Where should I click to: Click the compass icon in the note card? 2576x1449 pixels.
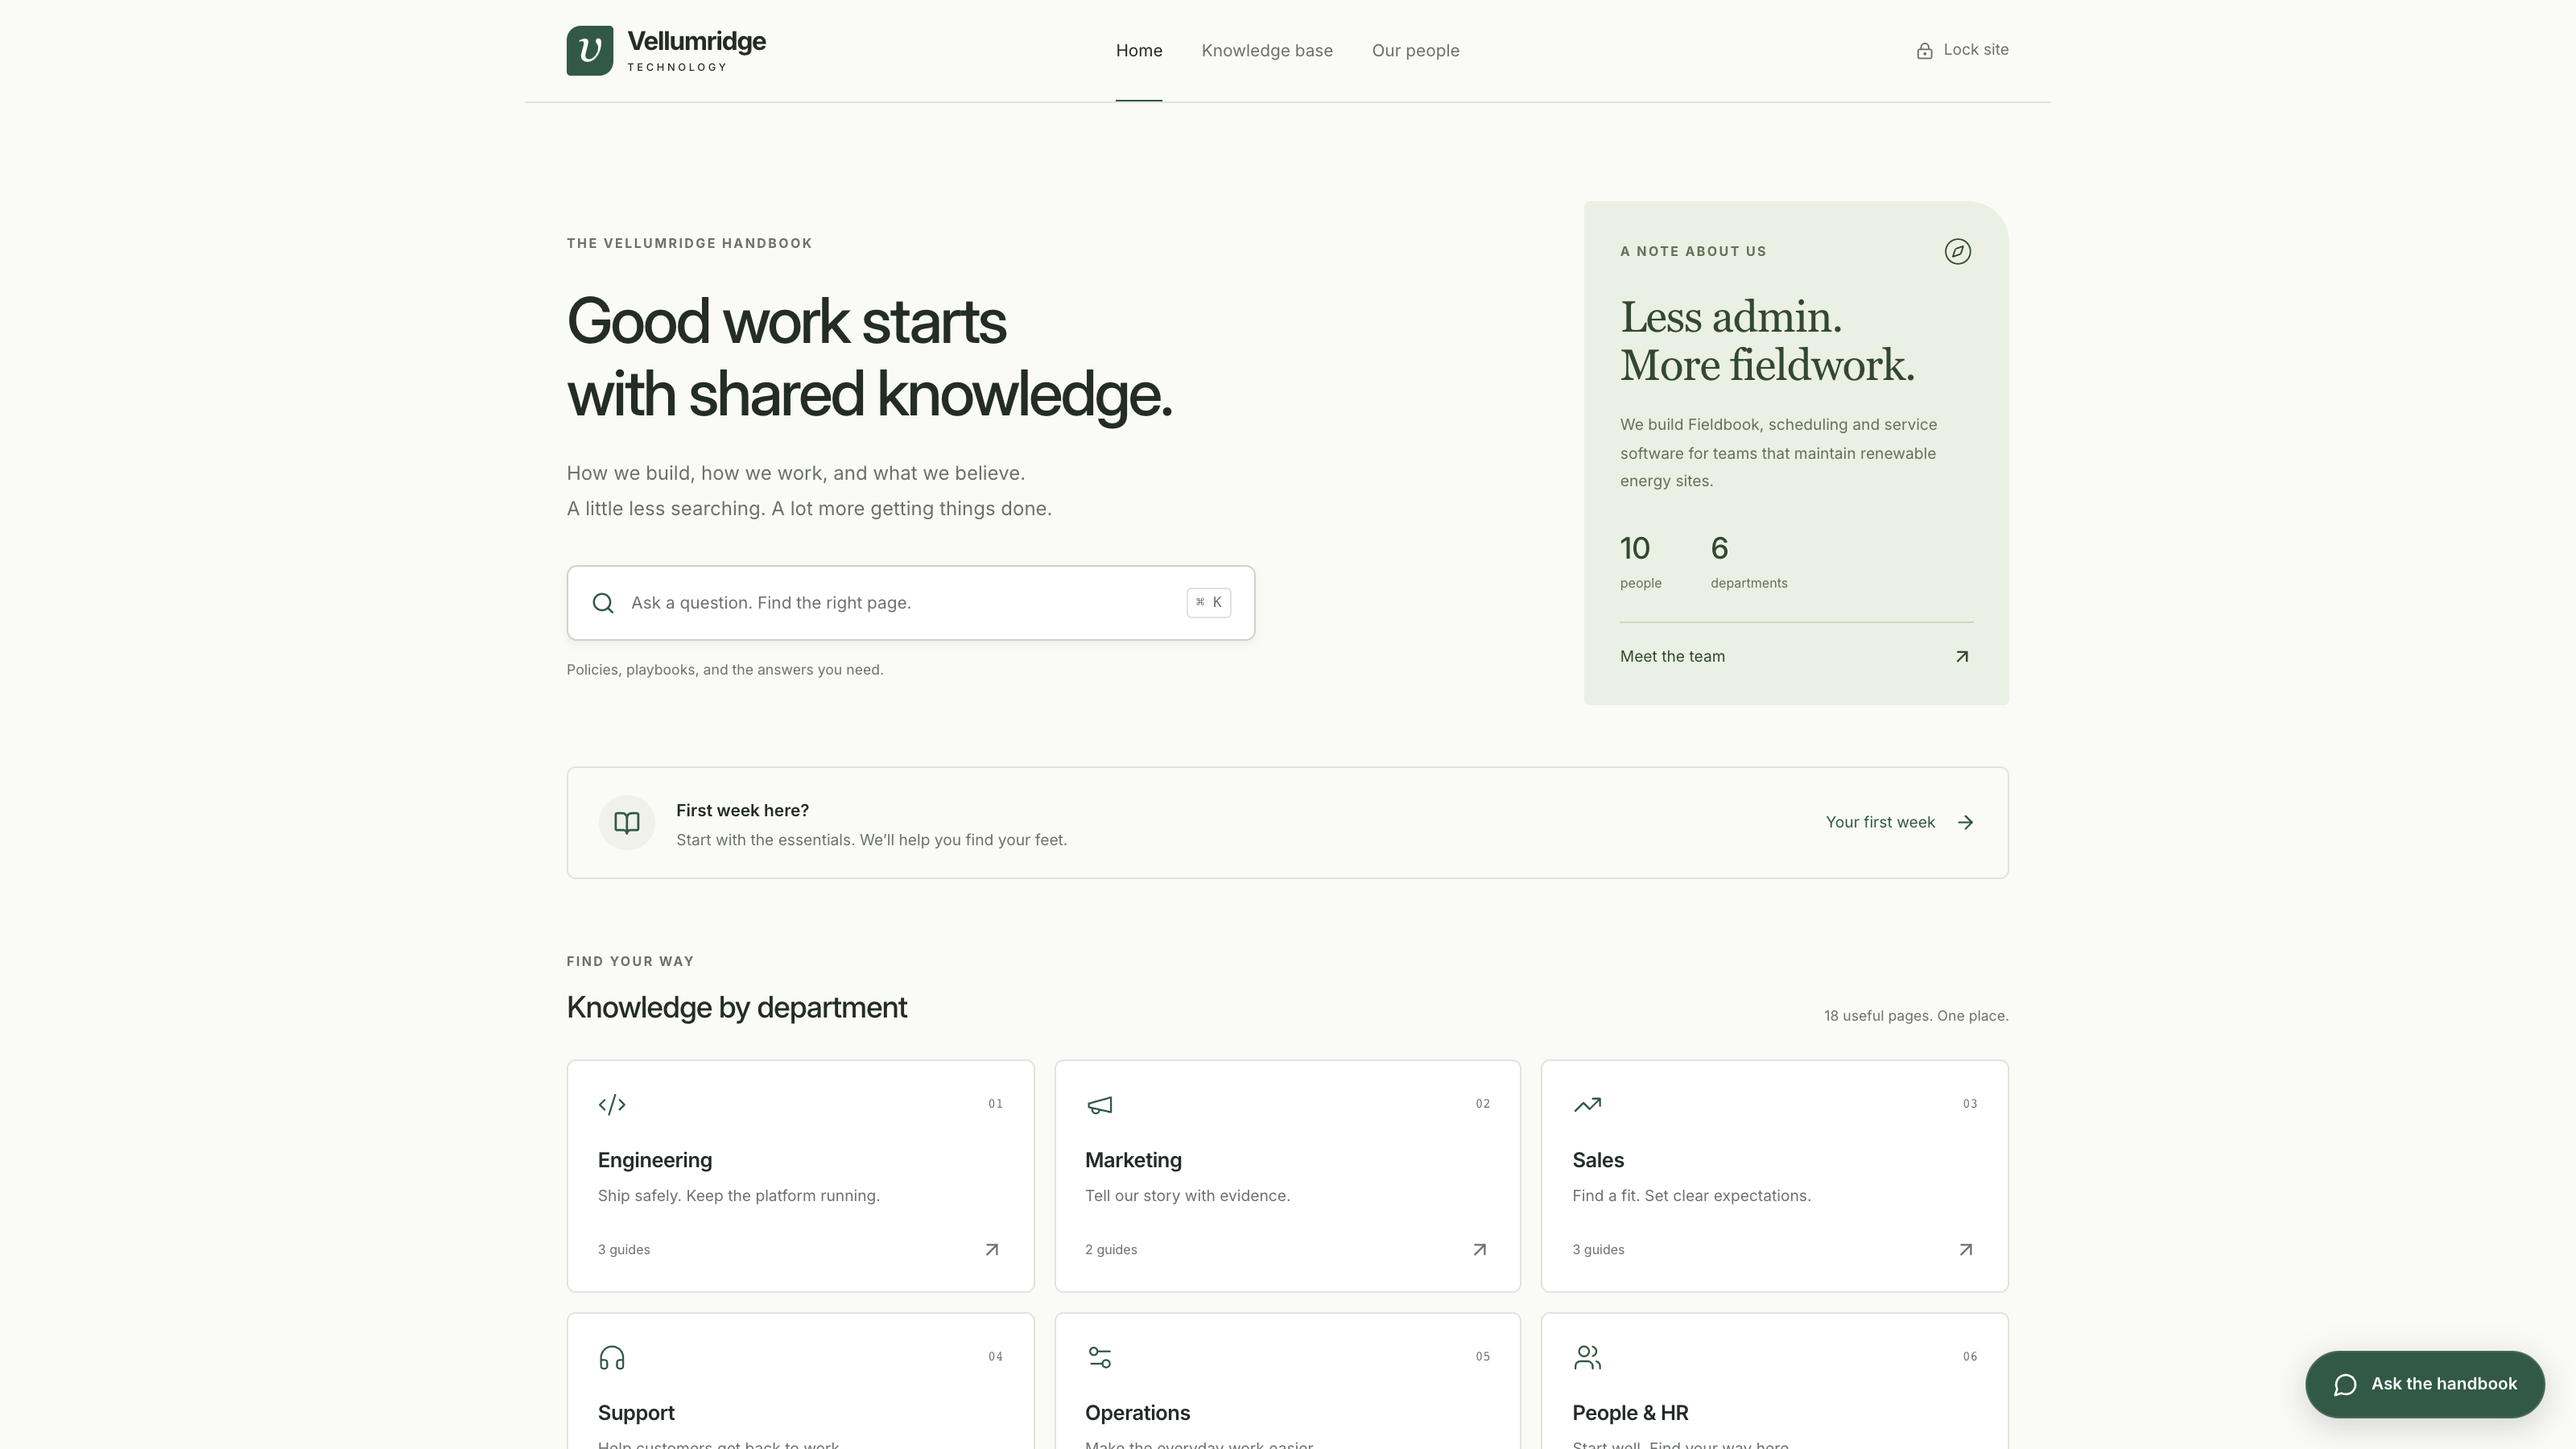[x=1957, y=251]
